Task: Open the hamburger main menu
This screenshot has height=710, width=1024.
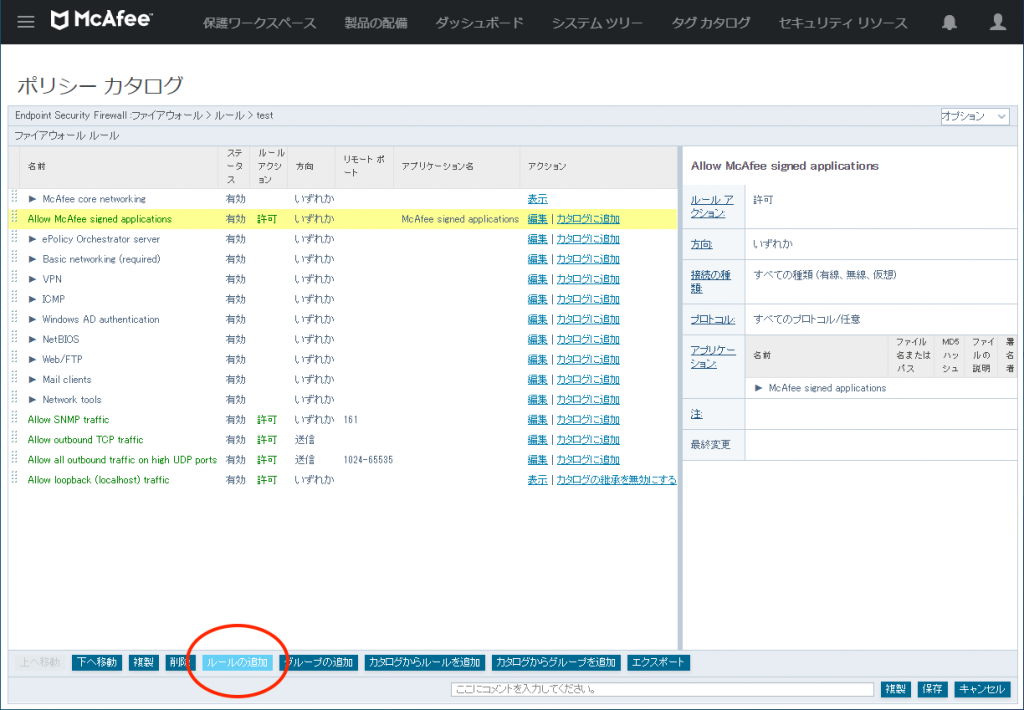Action: [x=25, y=22]
